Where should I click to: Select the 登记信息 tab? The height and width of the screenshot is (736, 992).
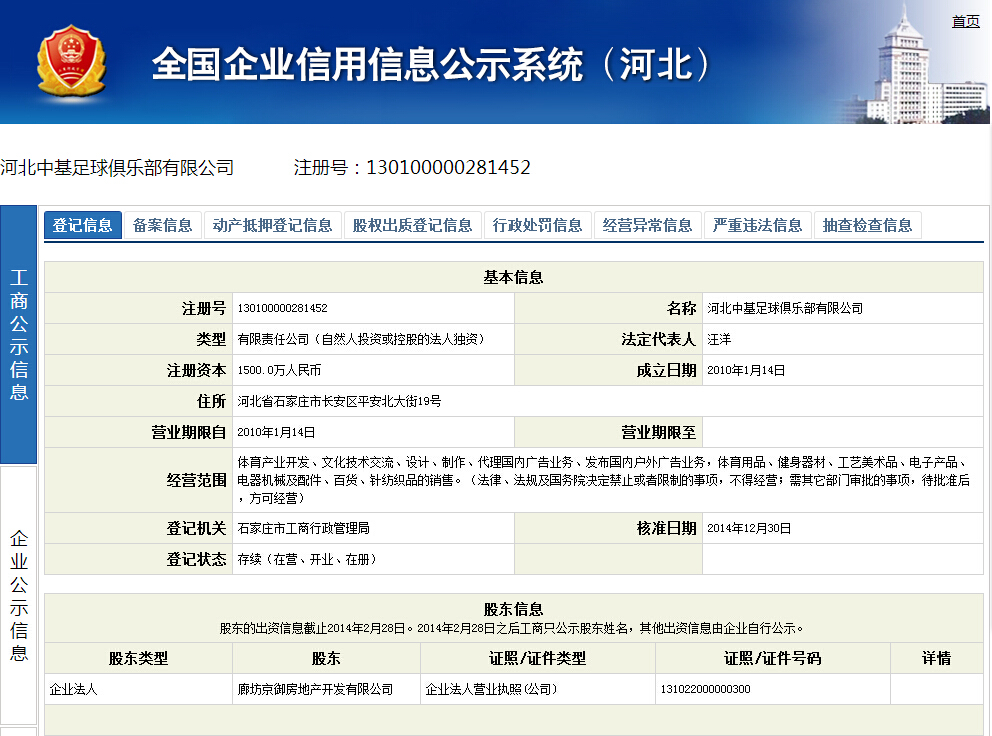[x=82, y=225]
